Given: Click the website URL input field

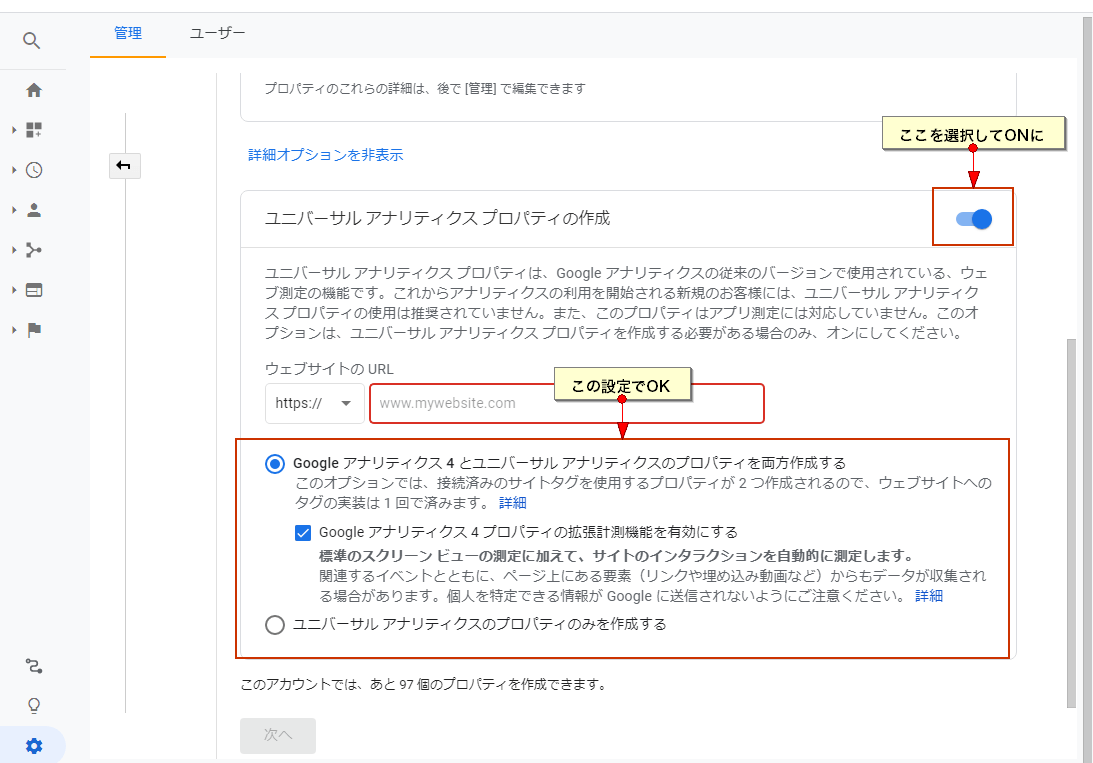Looking at the screenshot, I should (x=460, y=404).
